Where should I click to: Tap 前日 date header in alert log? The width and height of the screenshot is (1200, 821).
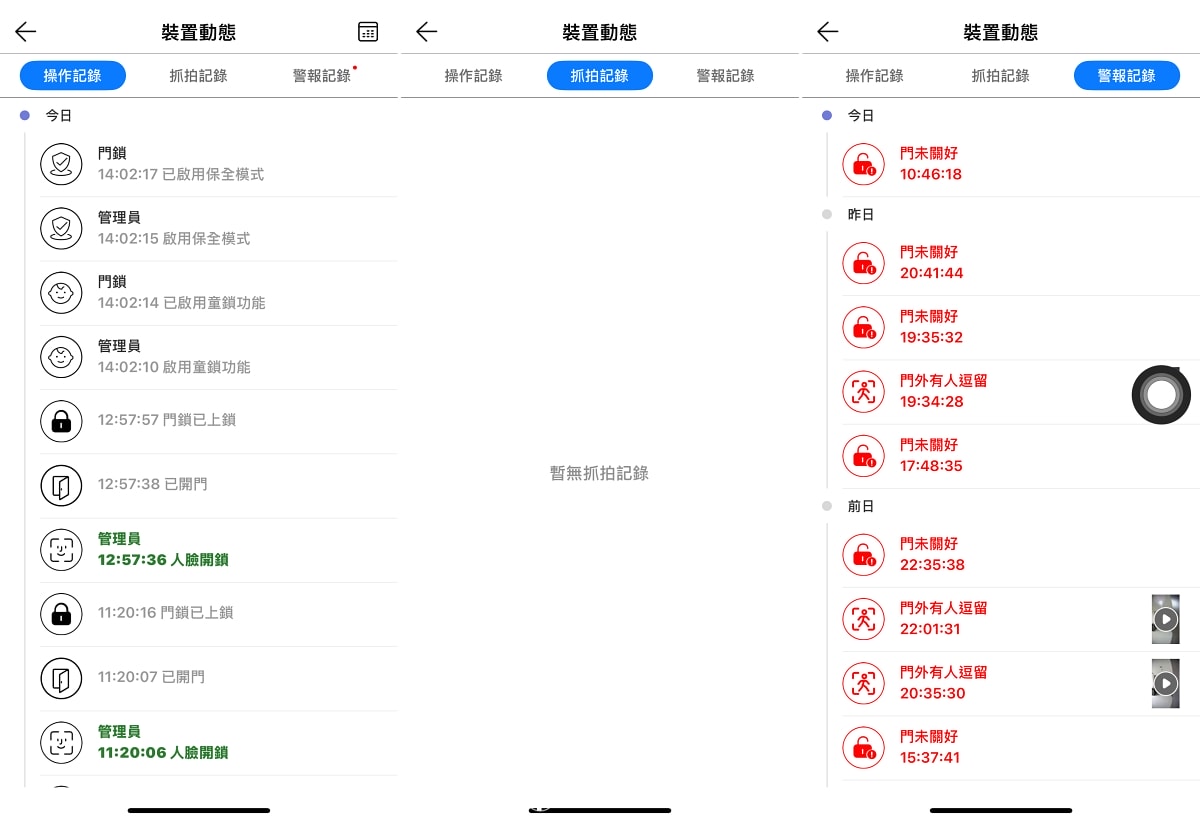pos(861,507)
